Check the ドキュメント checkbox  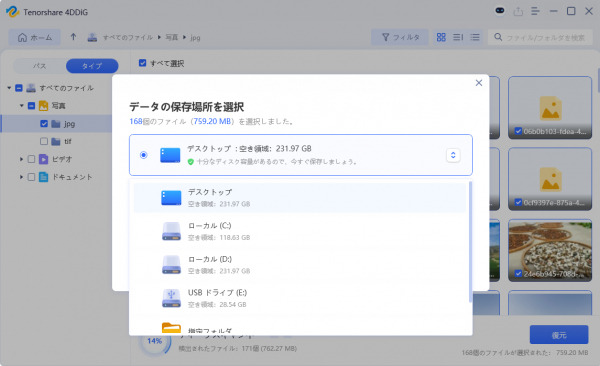pos(32,177)
